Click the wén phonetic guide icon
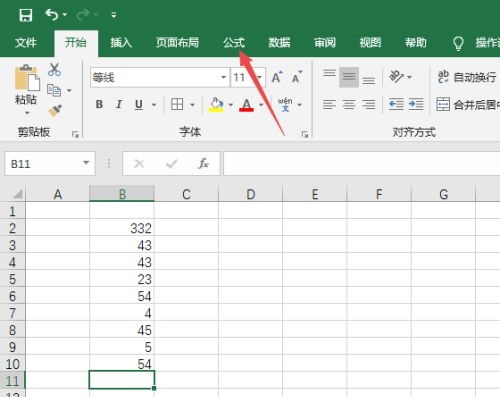 click(x=285, y=104)
